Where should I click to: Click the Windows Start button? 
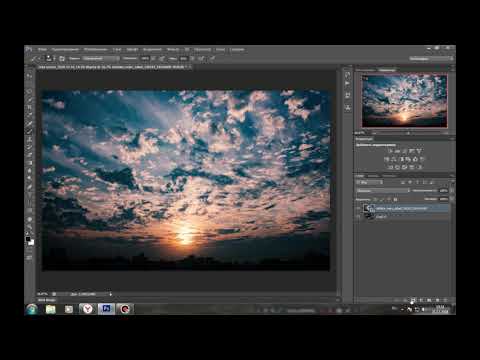pyautogui.click(x=32, y=309)
